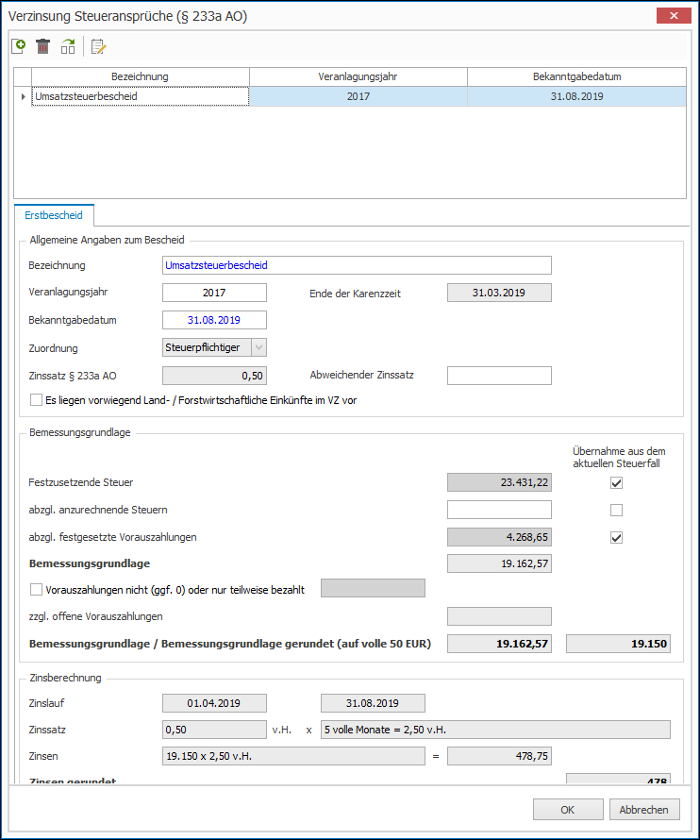Click the Zinslauf end date 31.08.2019
This screenshot has width=700, height=840.
373,703
